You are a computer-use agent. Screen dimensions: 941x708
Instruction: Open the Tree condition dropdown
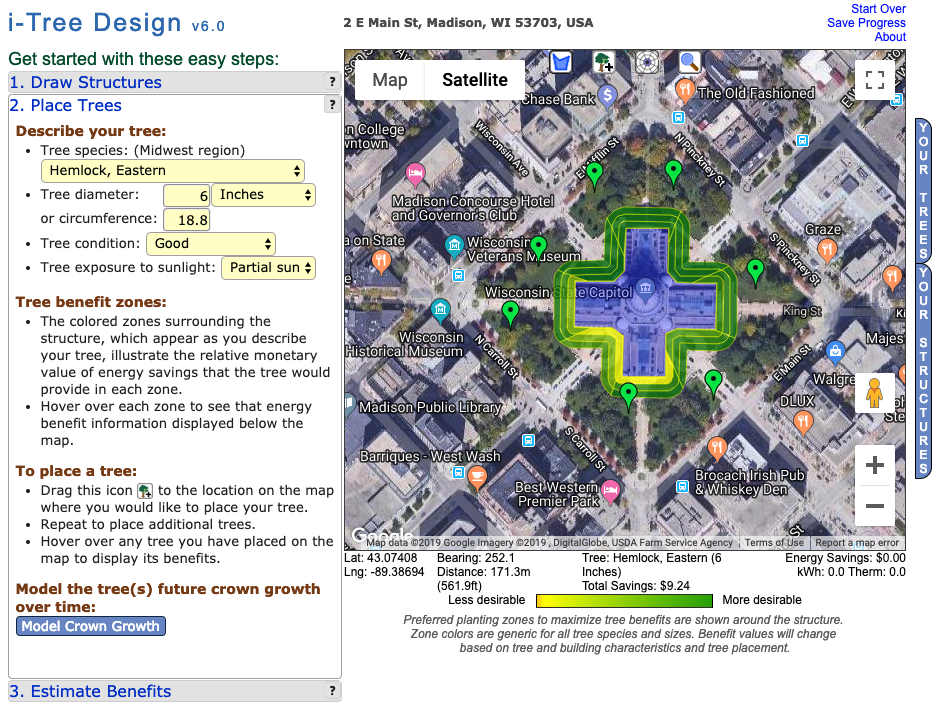[x=211, y=244]
